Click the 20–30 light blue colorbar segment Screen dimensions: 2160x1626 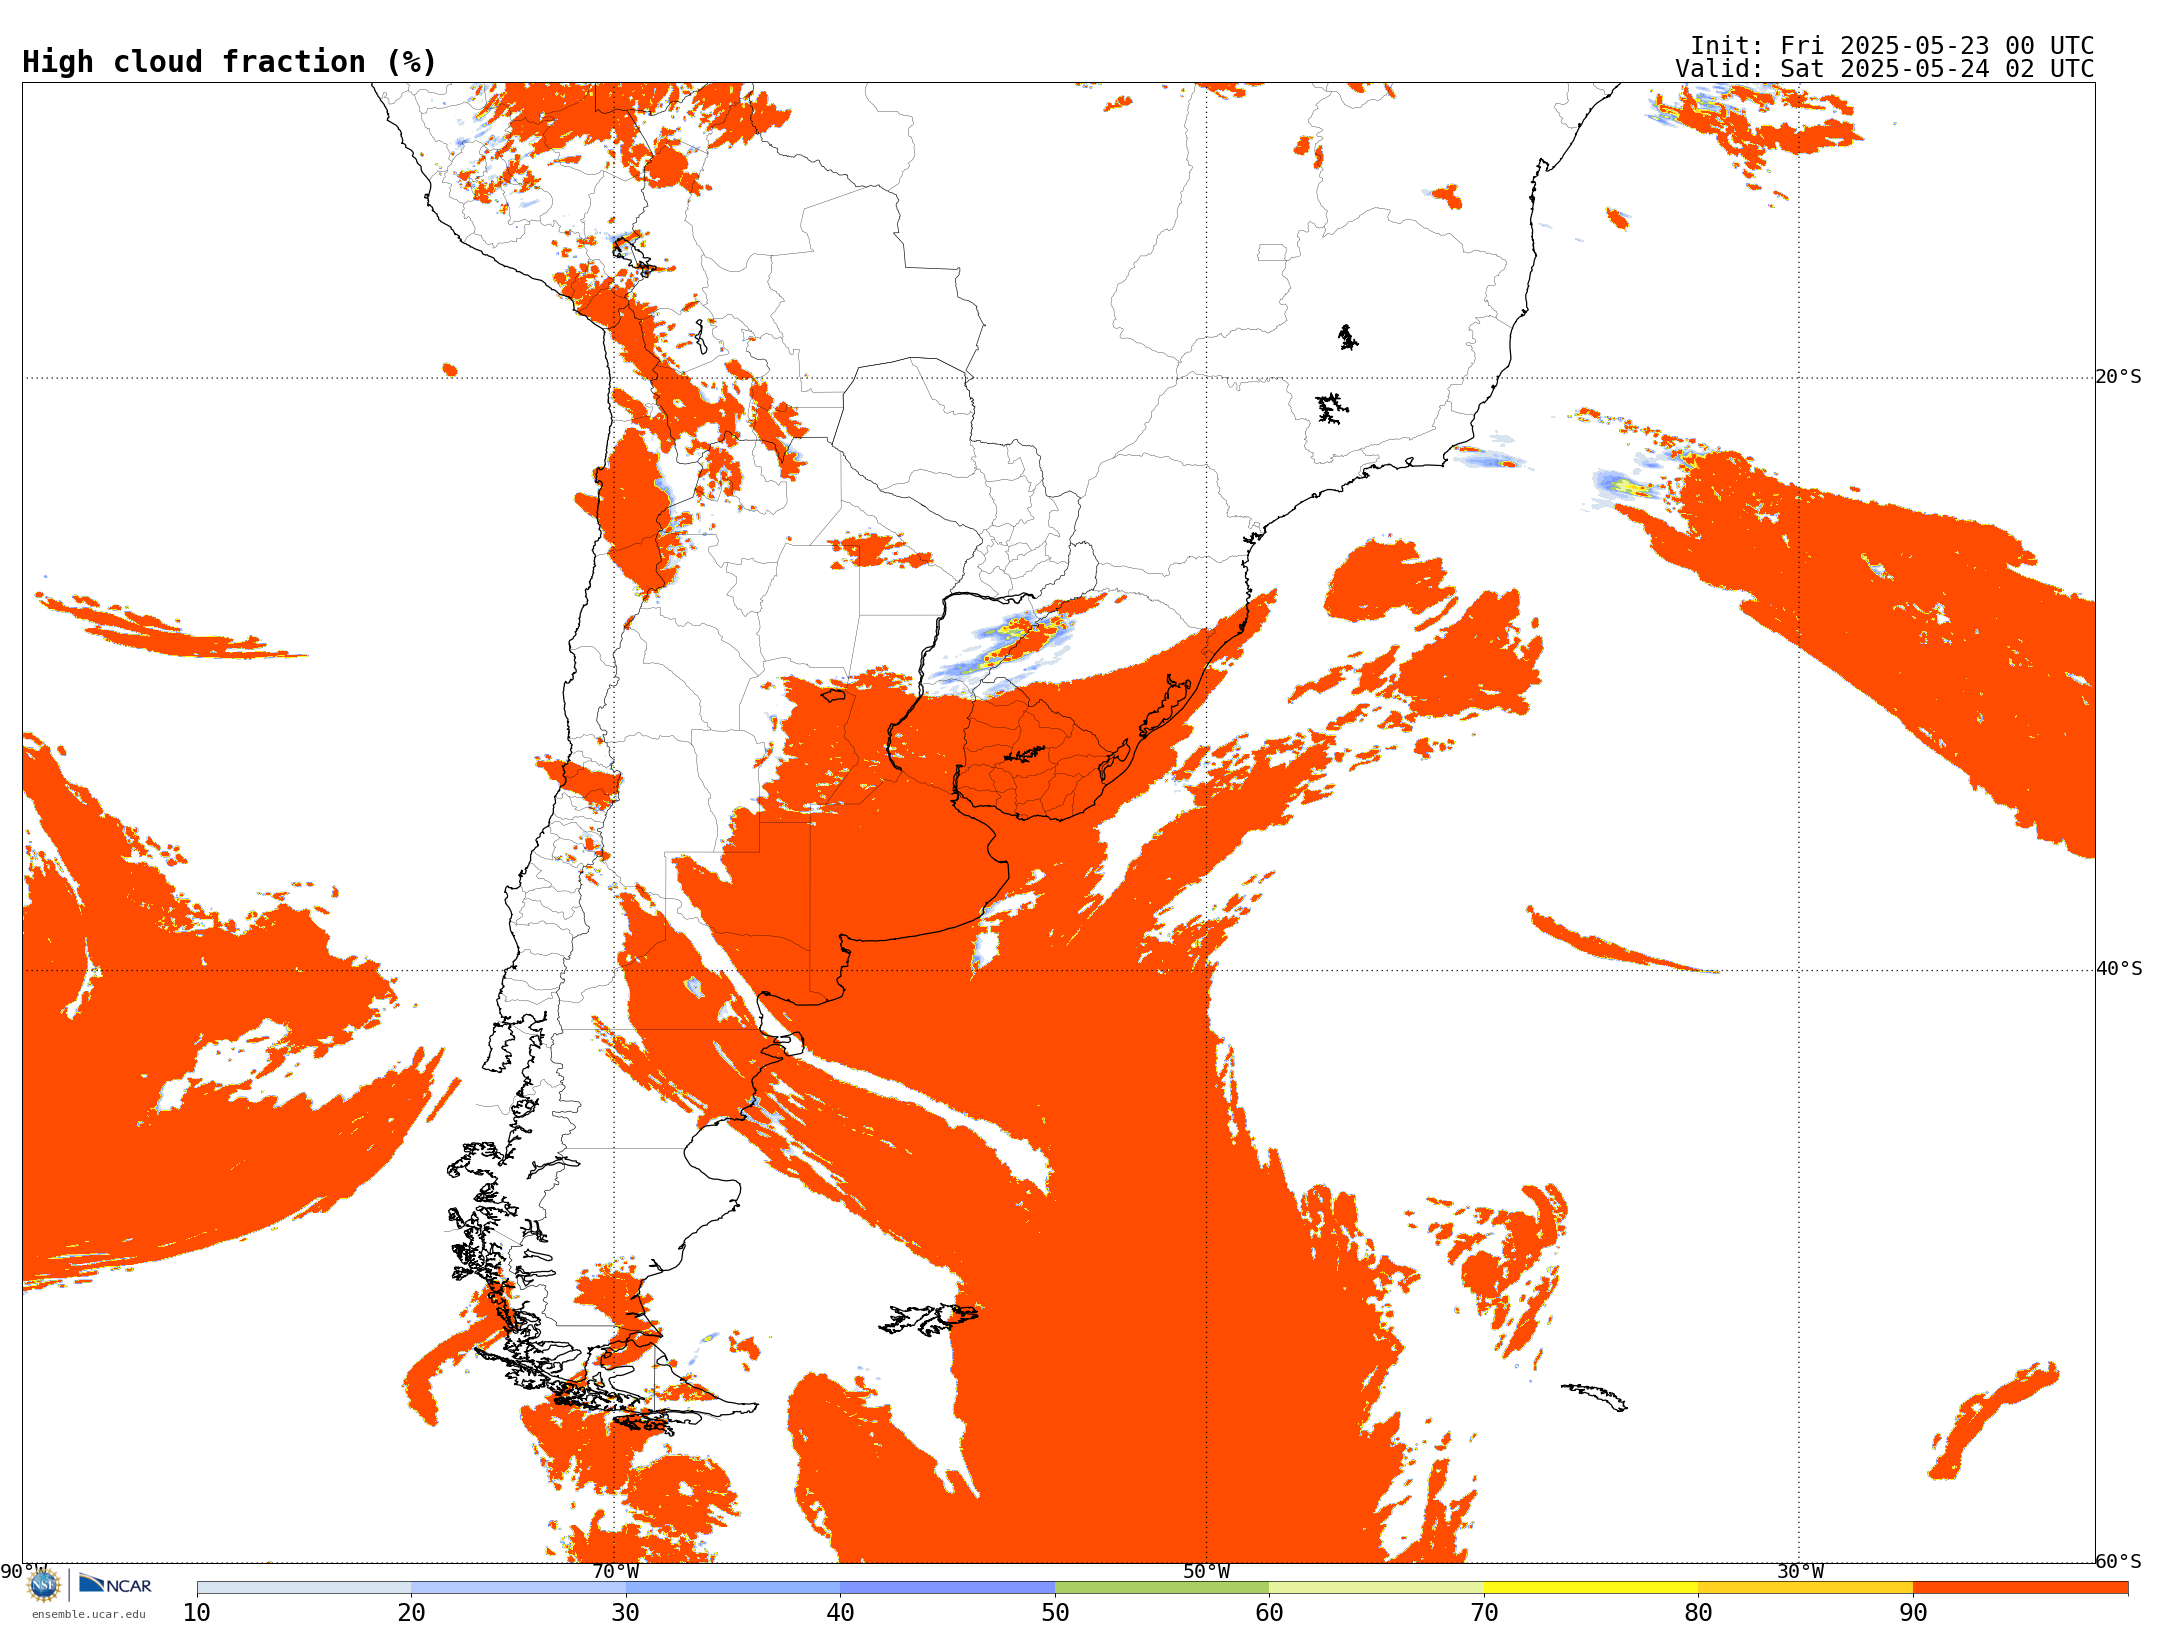pyautogui.click(x=518, y=1588)
